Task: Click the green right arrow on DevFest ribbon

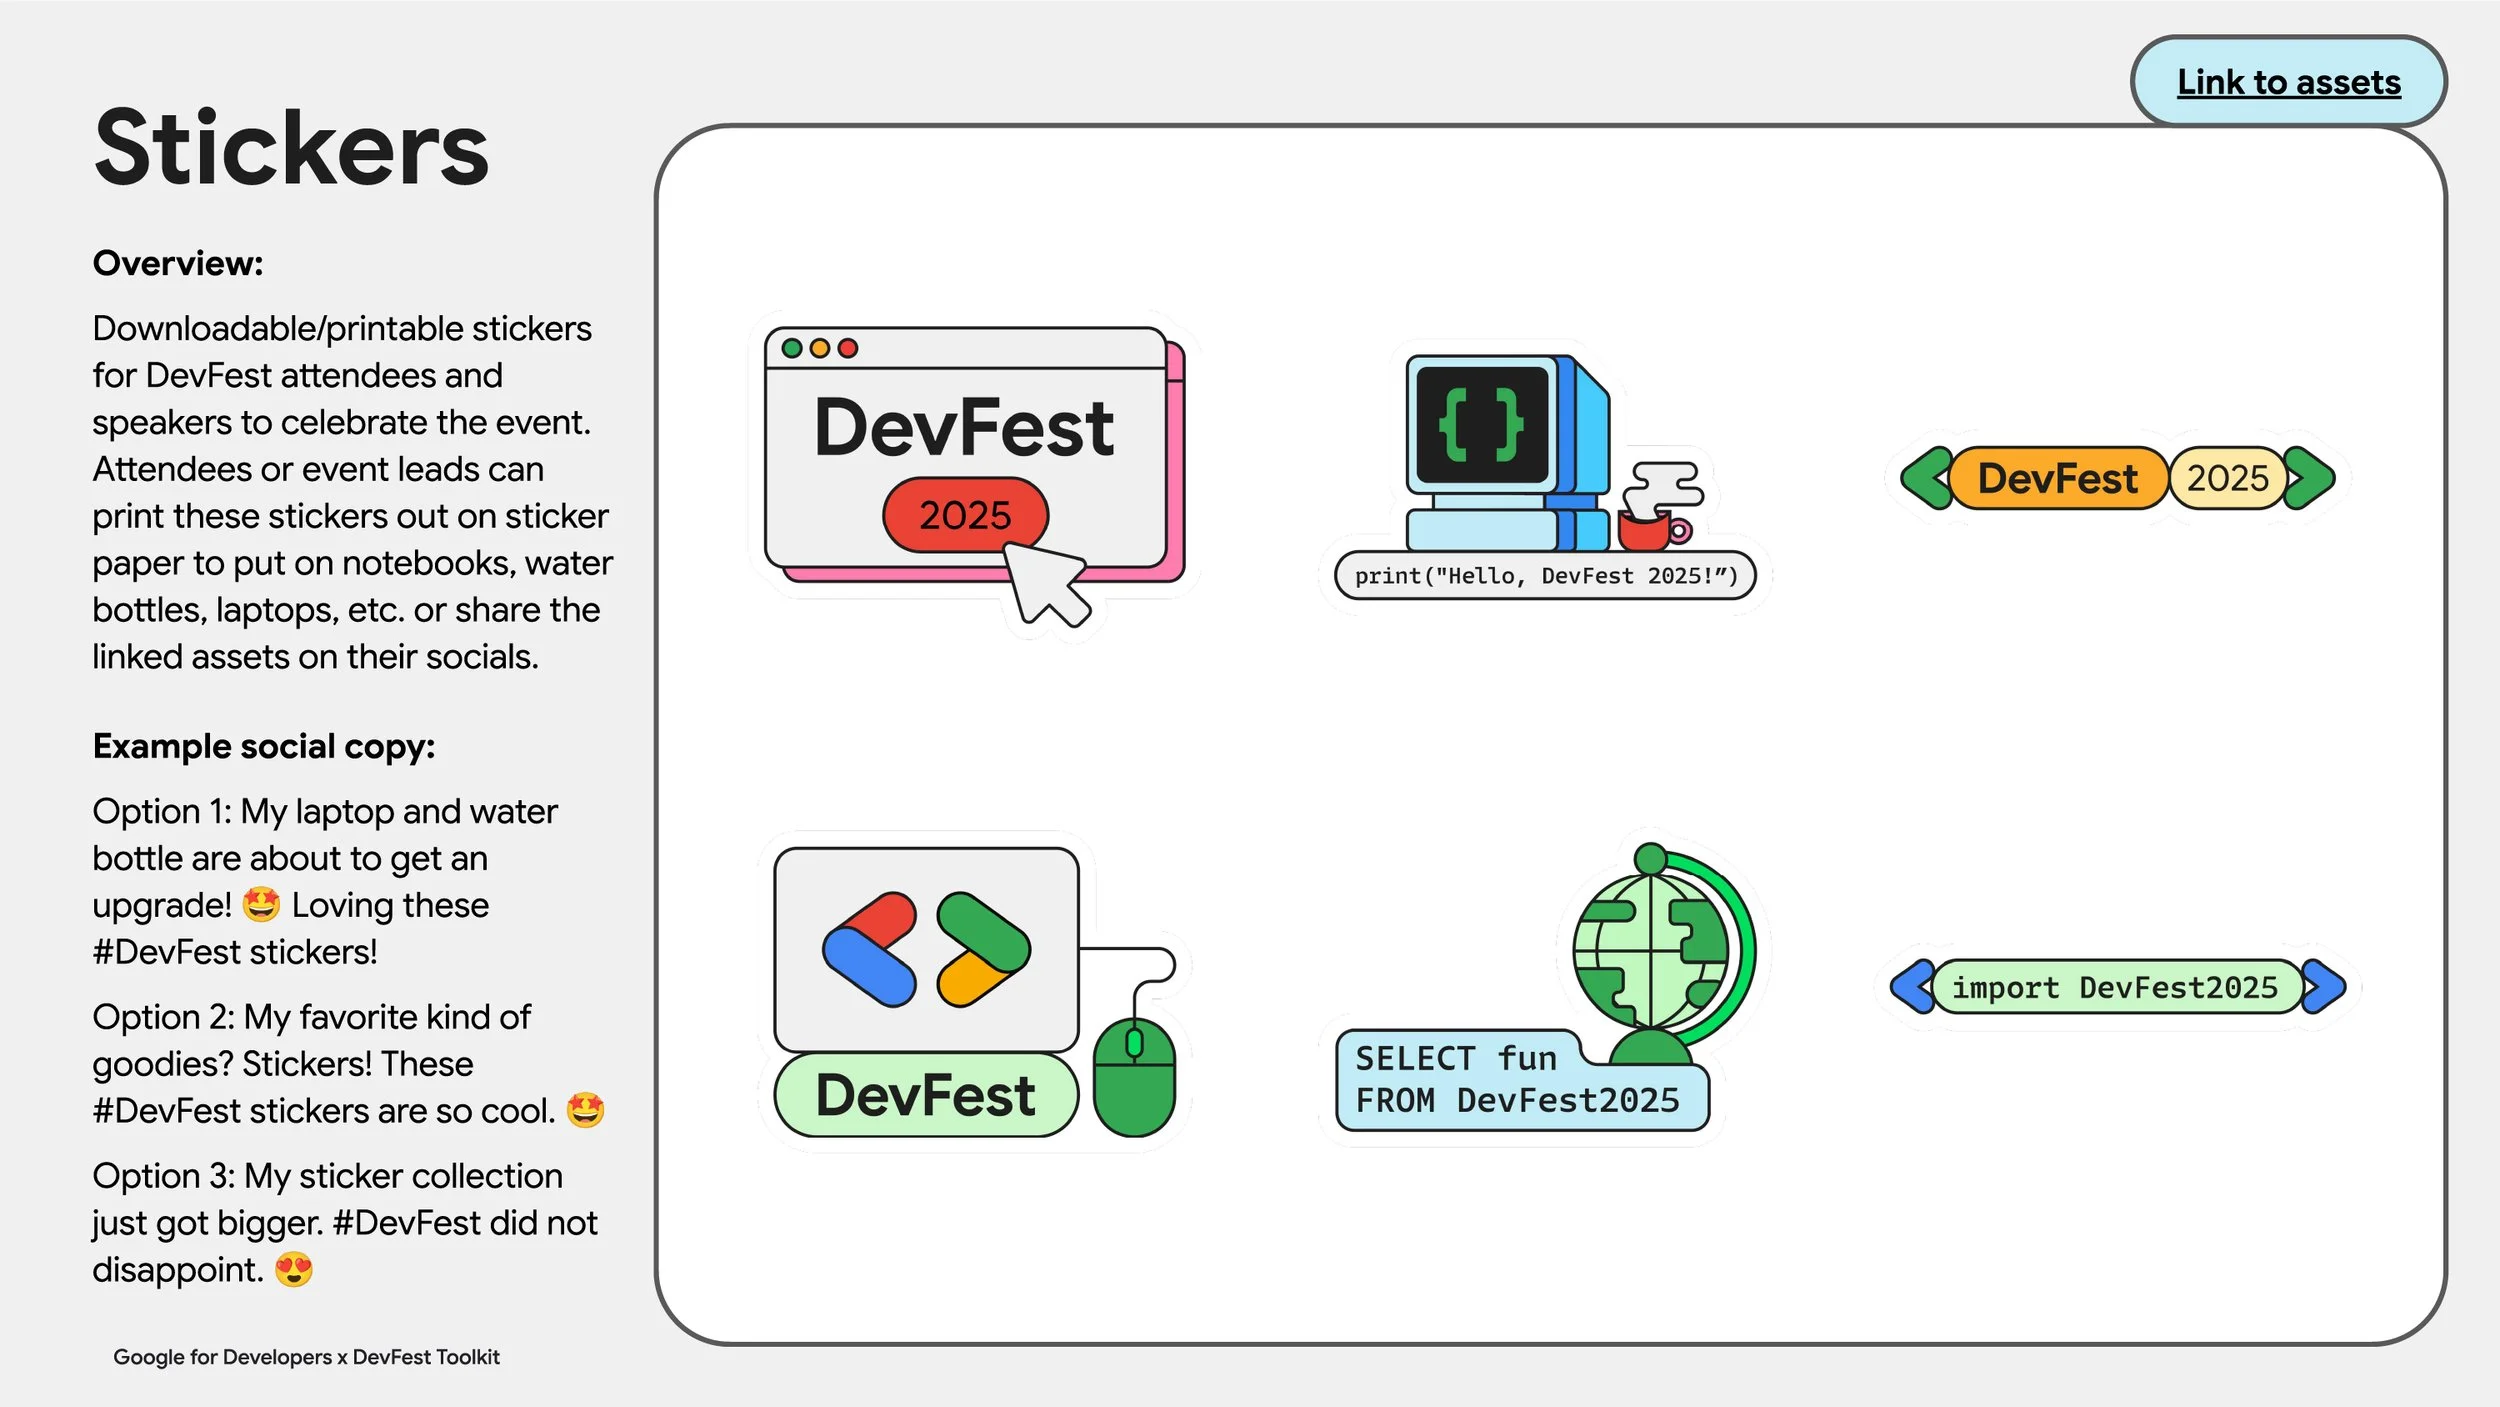Action: 2310,478
